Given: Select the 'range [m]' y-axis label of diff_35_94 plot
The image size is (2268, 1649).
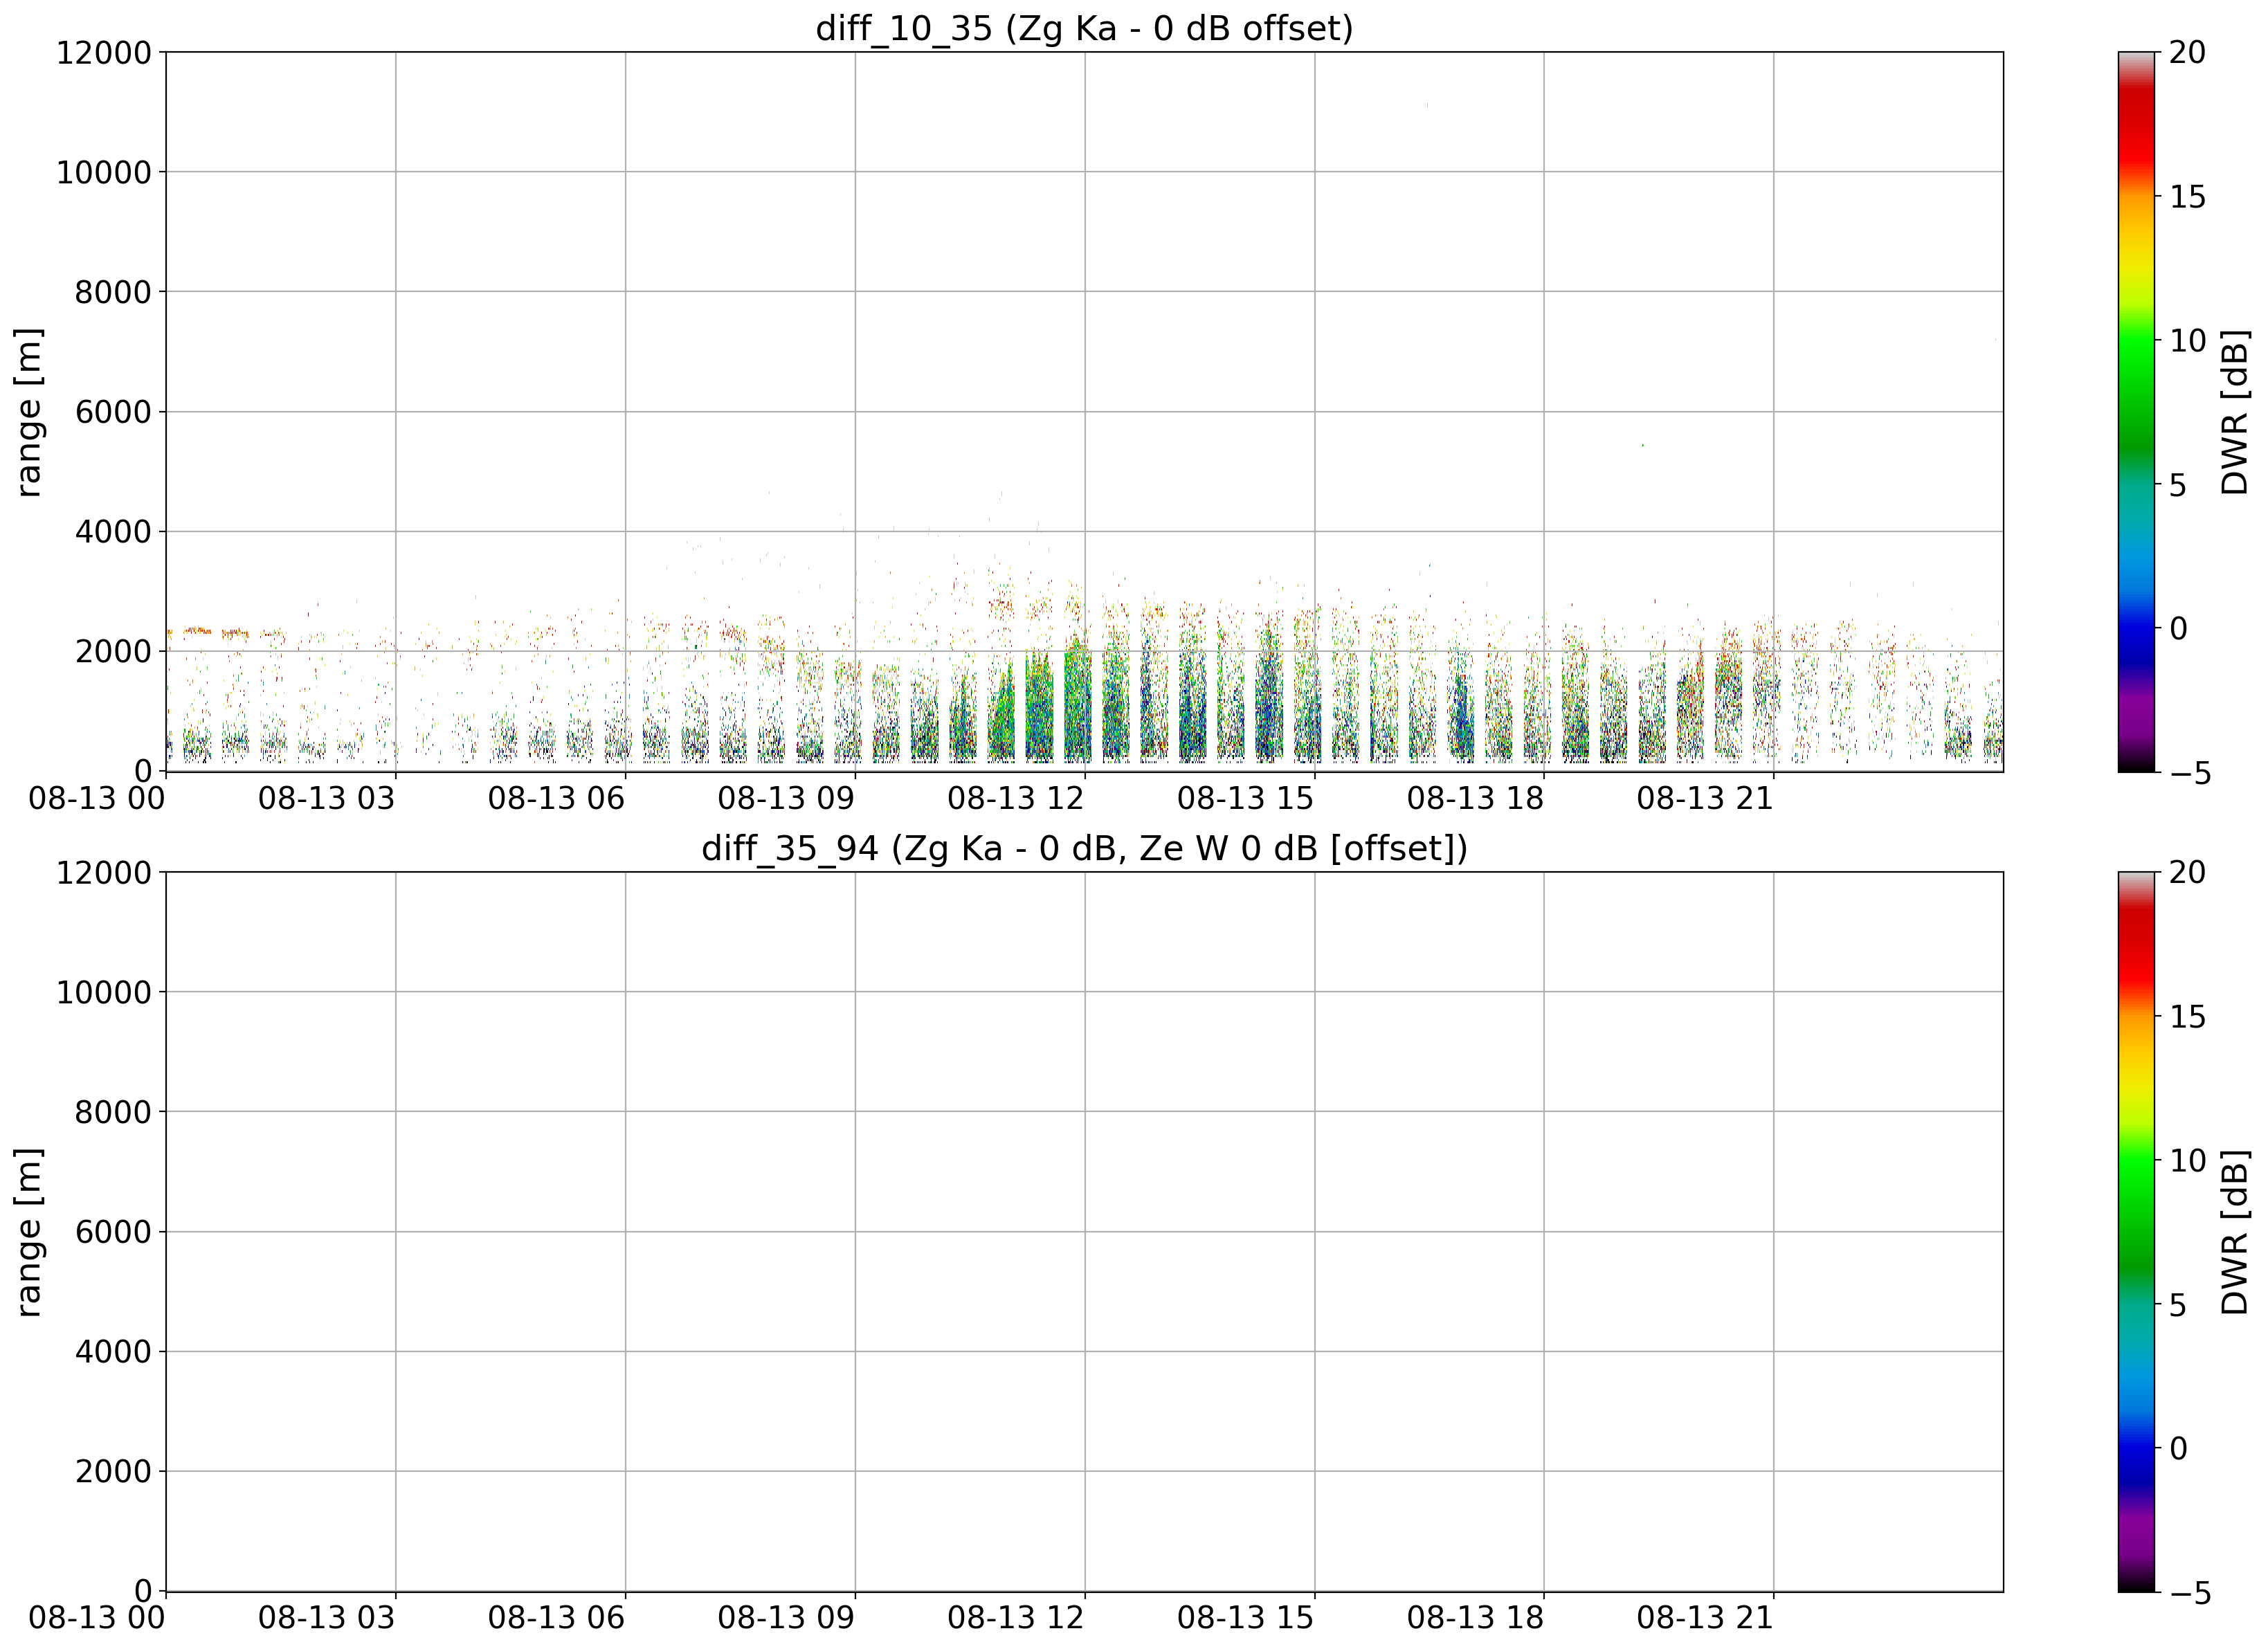Looking at the screenshot, I should [x=29, y=1231].
